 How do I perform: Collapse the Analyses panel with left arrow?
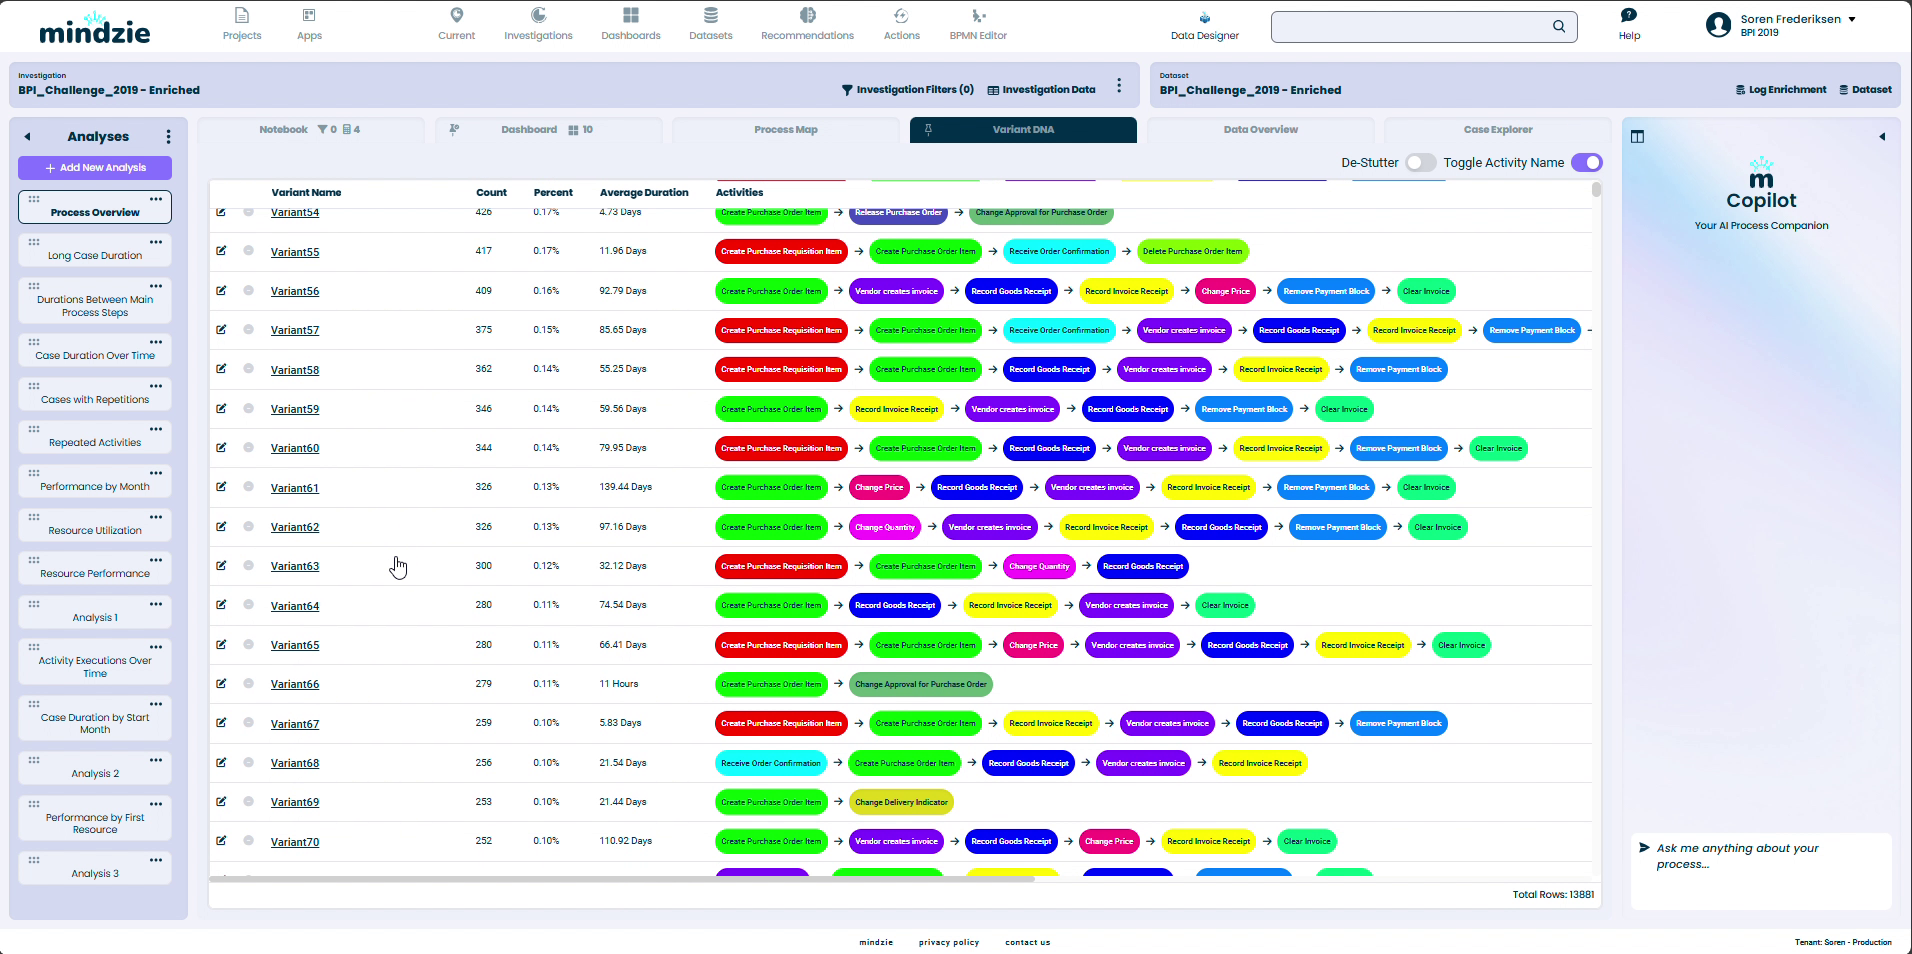pos(28,137)
